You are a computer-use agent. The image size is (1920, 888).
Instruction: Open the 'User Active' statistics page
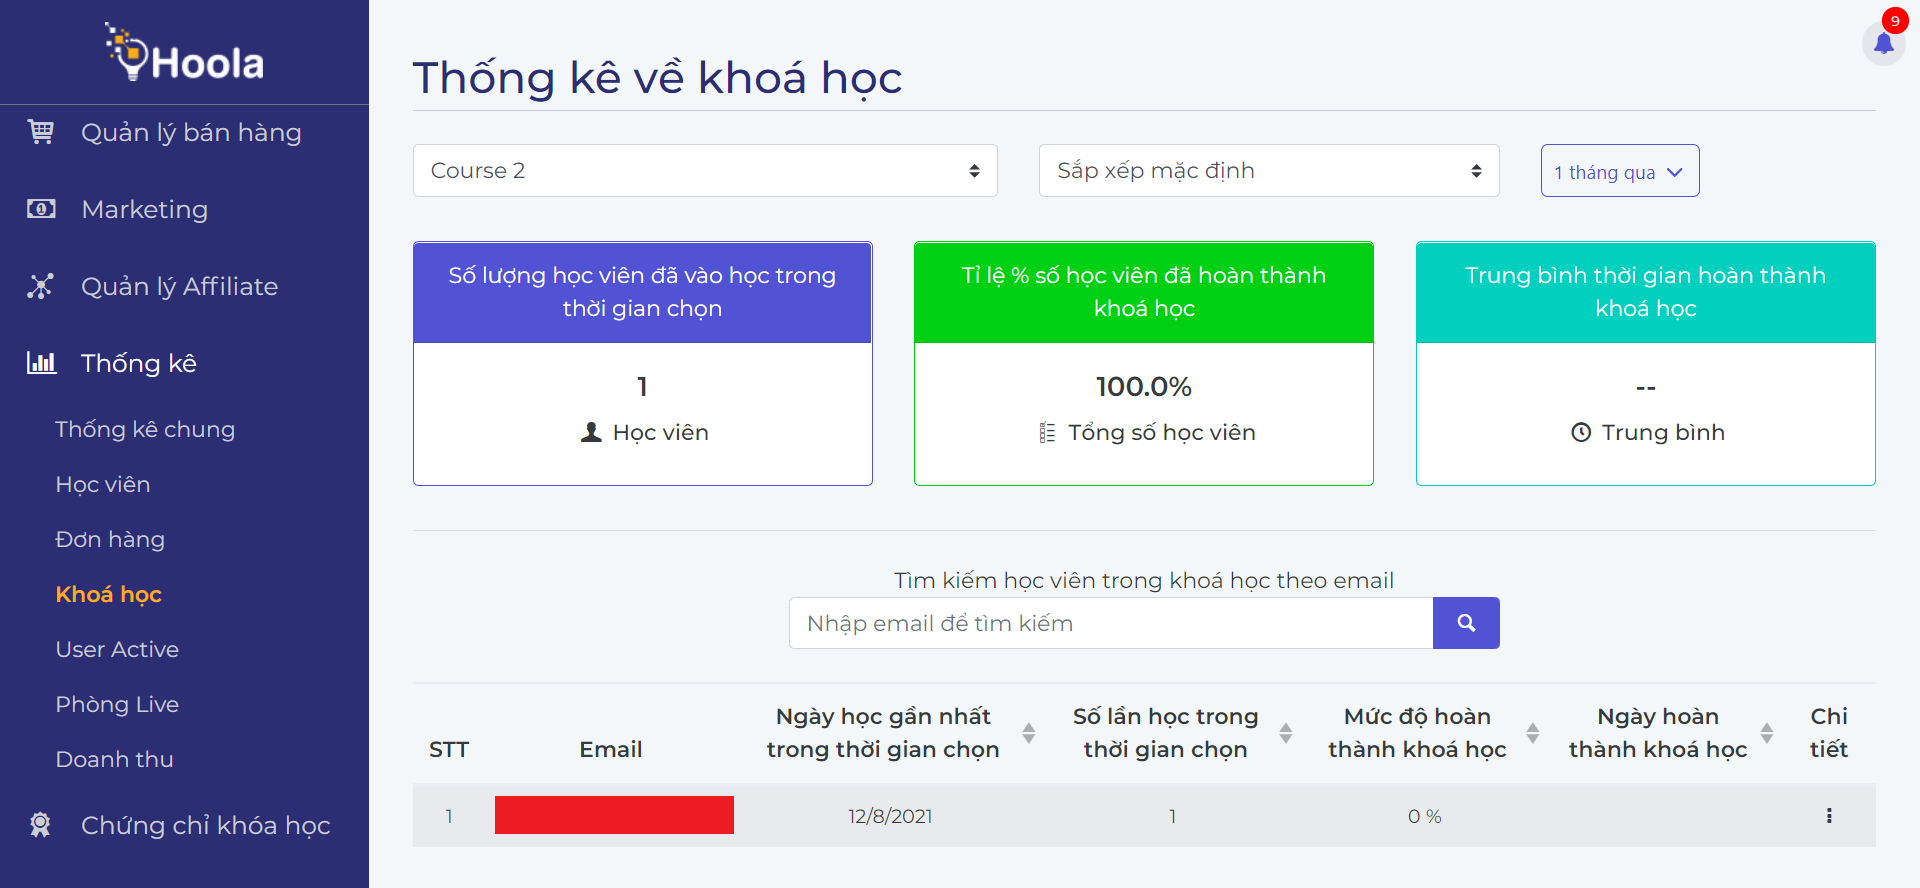point(117,649)
